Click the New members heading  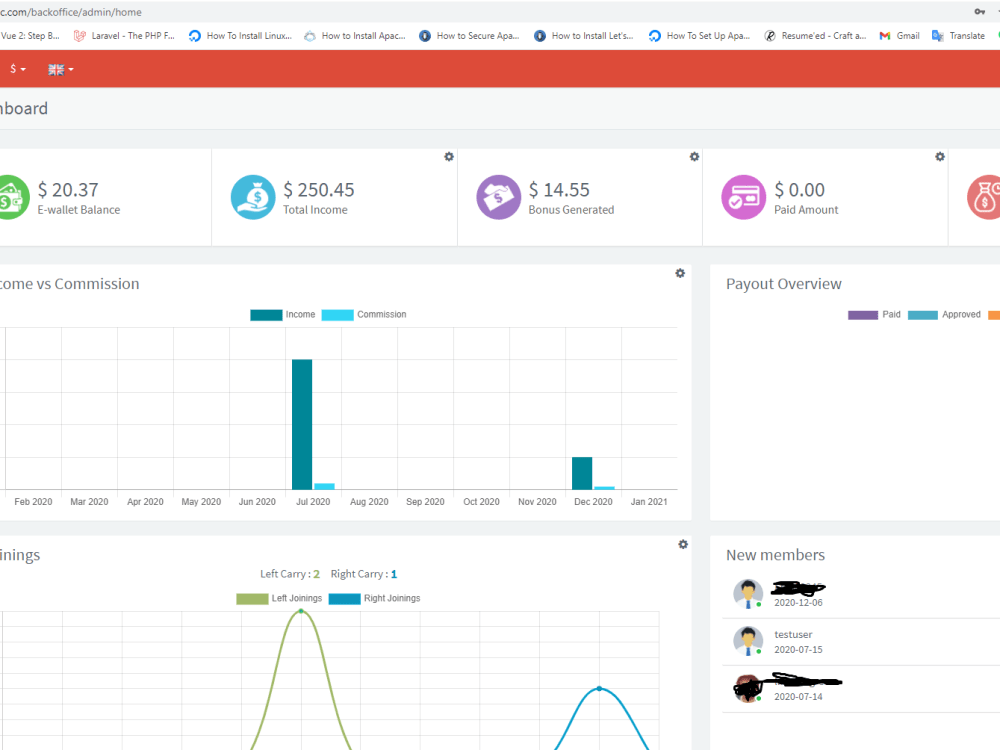tap(776, 555)
